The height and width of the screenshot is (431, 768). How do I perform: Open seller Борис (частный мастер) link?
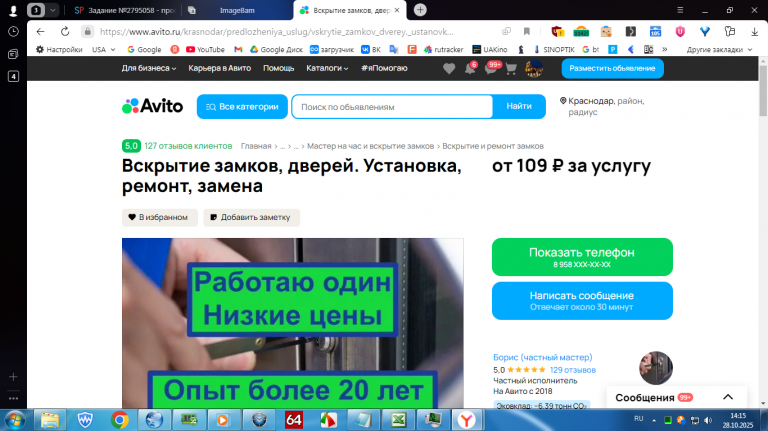[543, 357]
